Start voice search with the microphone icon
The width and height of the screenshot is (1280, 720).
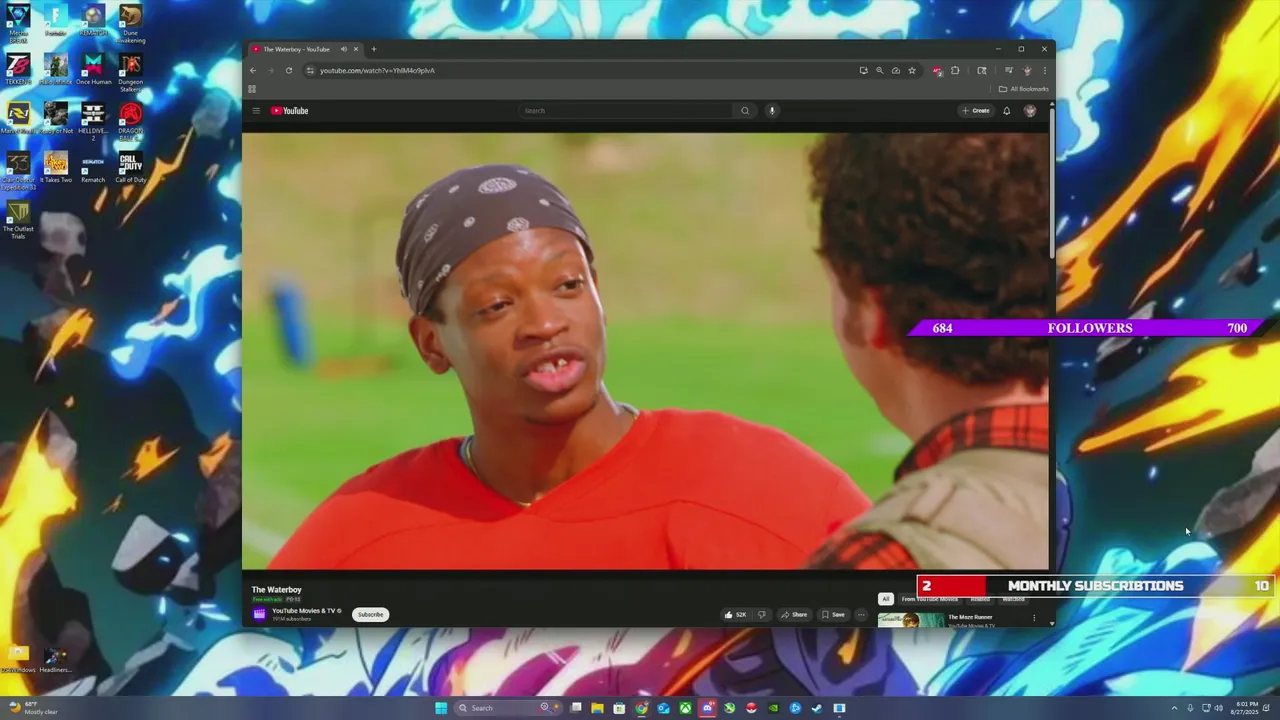click(772, 111)
